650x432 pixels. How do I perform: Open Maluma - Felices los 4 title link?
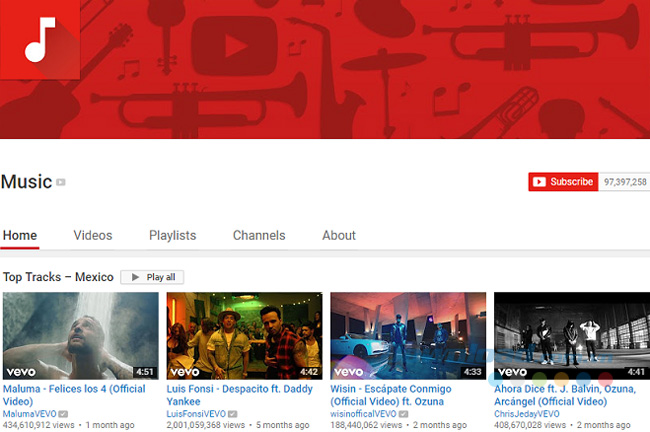point(74,395)
